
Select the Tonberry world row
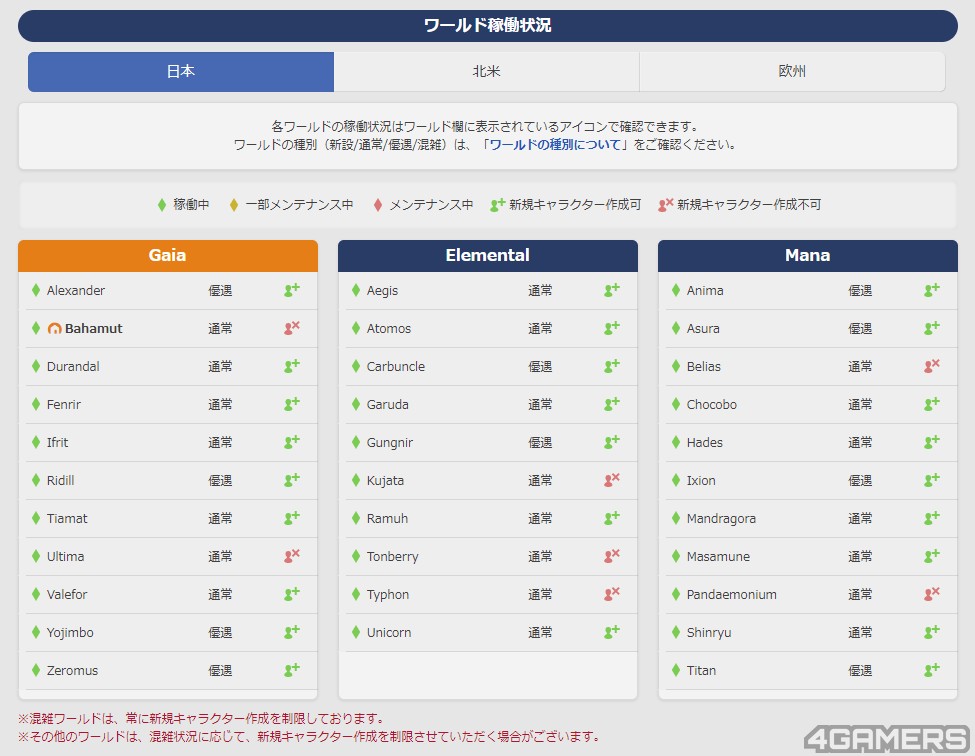488,556
